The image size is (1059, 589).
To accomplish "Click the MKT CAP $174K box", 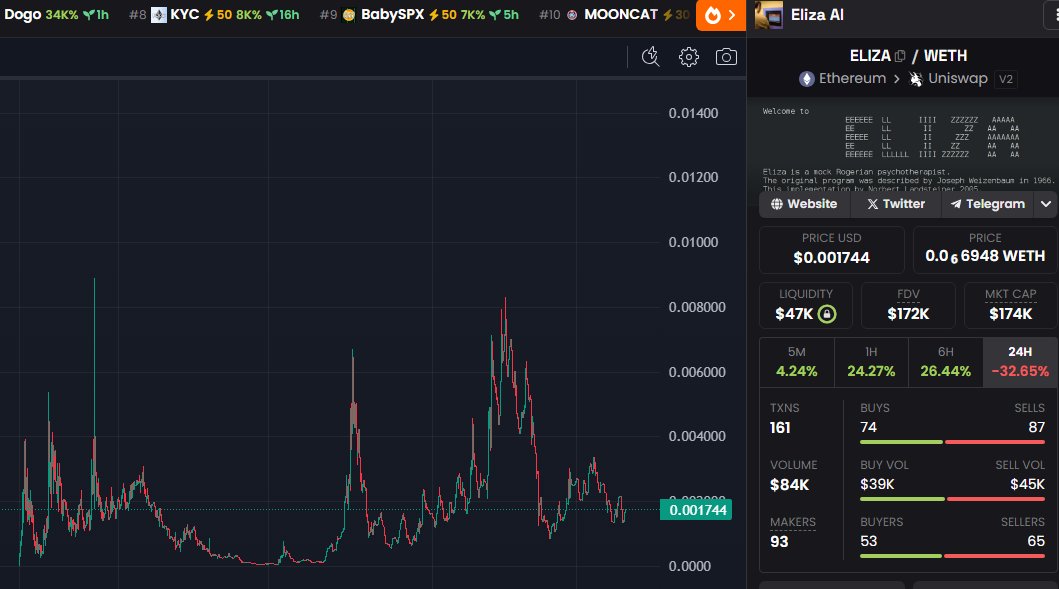I will 1010,305.
